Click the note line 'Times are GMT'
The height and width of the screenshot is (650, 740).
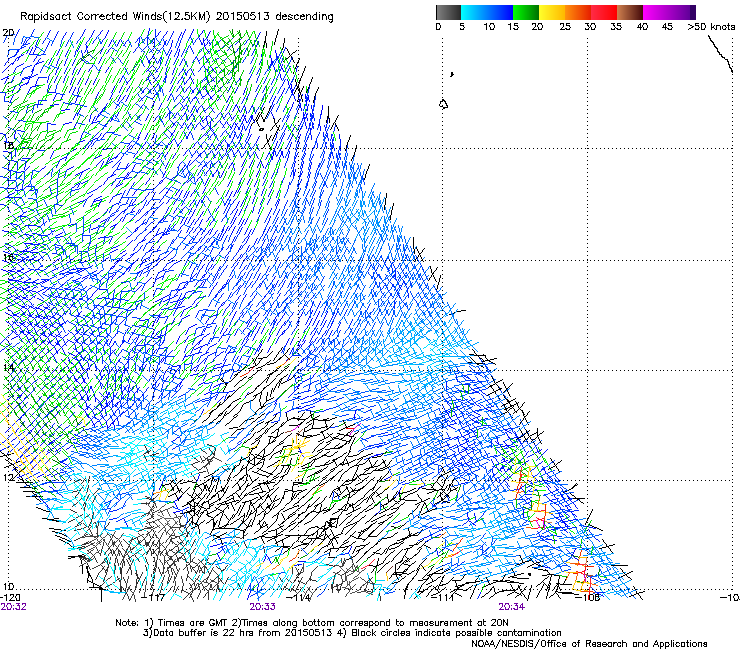[x=191, y=623]
